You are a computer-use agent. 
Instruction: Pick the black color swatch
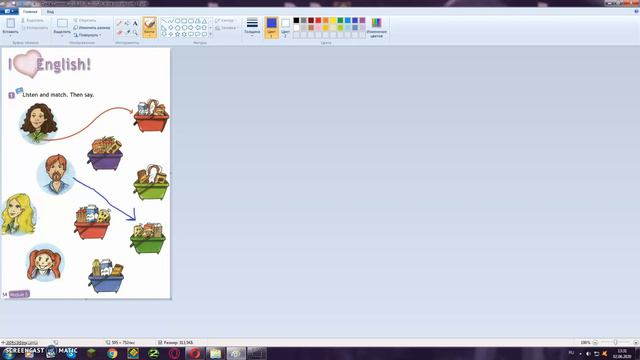296,20
